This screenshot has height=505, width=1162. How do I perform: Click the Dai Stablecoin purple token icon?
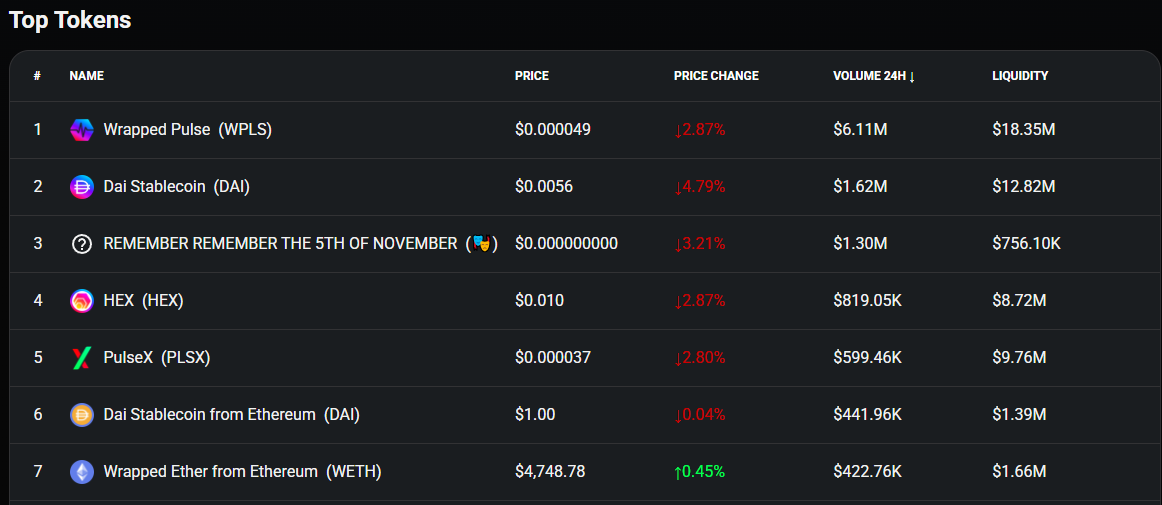tap(82, 187)
